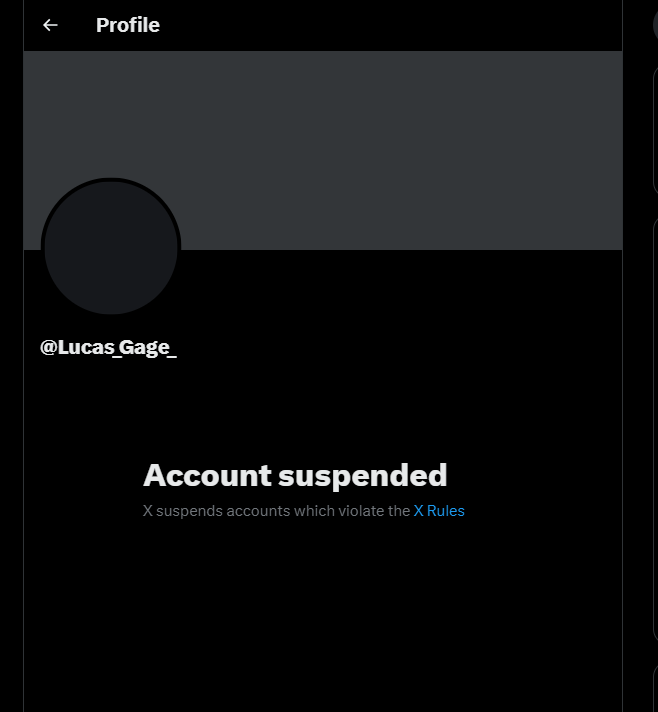Open the gray profile banner image
Image resolution: width=658 pixels, height=712 pixels.
pos(323,150)
